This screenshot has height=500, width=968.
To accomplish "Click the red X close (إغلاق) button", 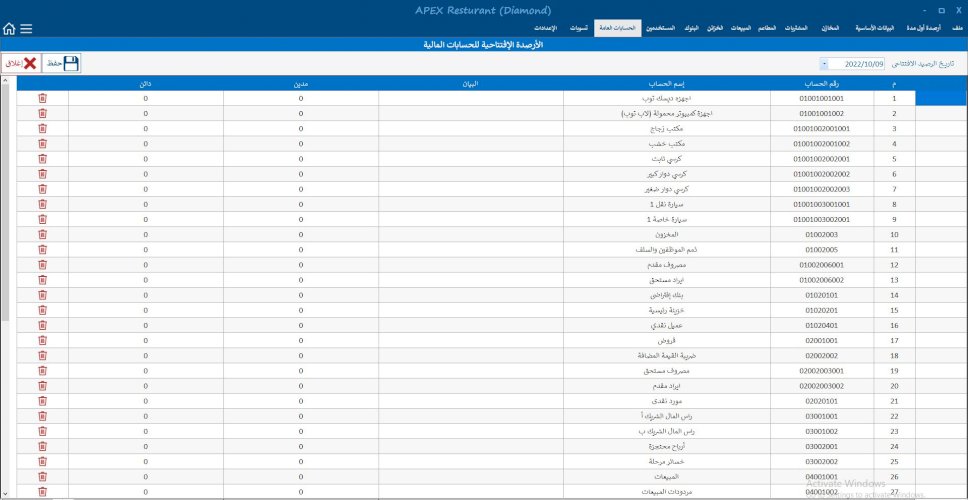I will tap(21, 63).
